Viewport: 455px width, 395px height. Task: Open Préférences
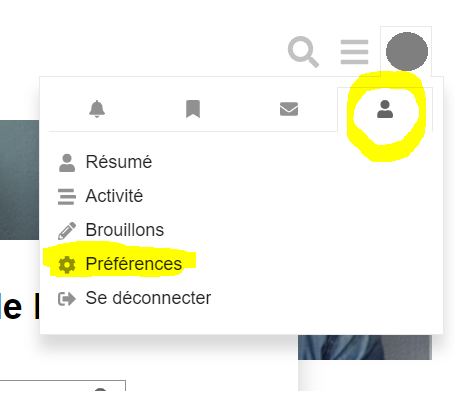pos(134,264)
